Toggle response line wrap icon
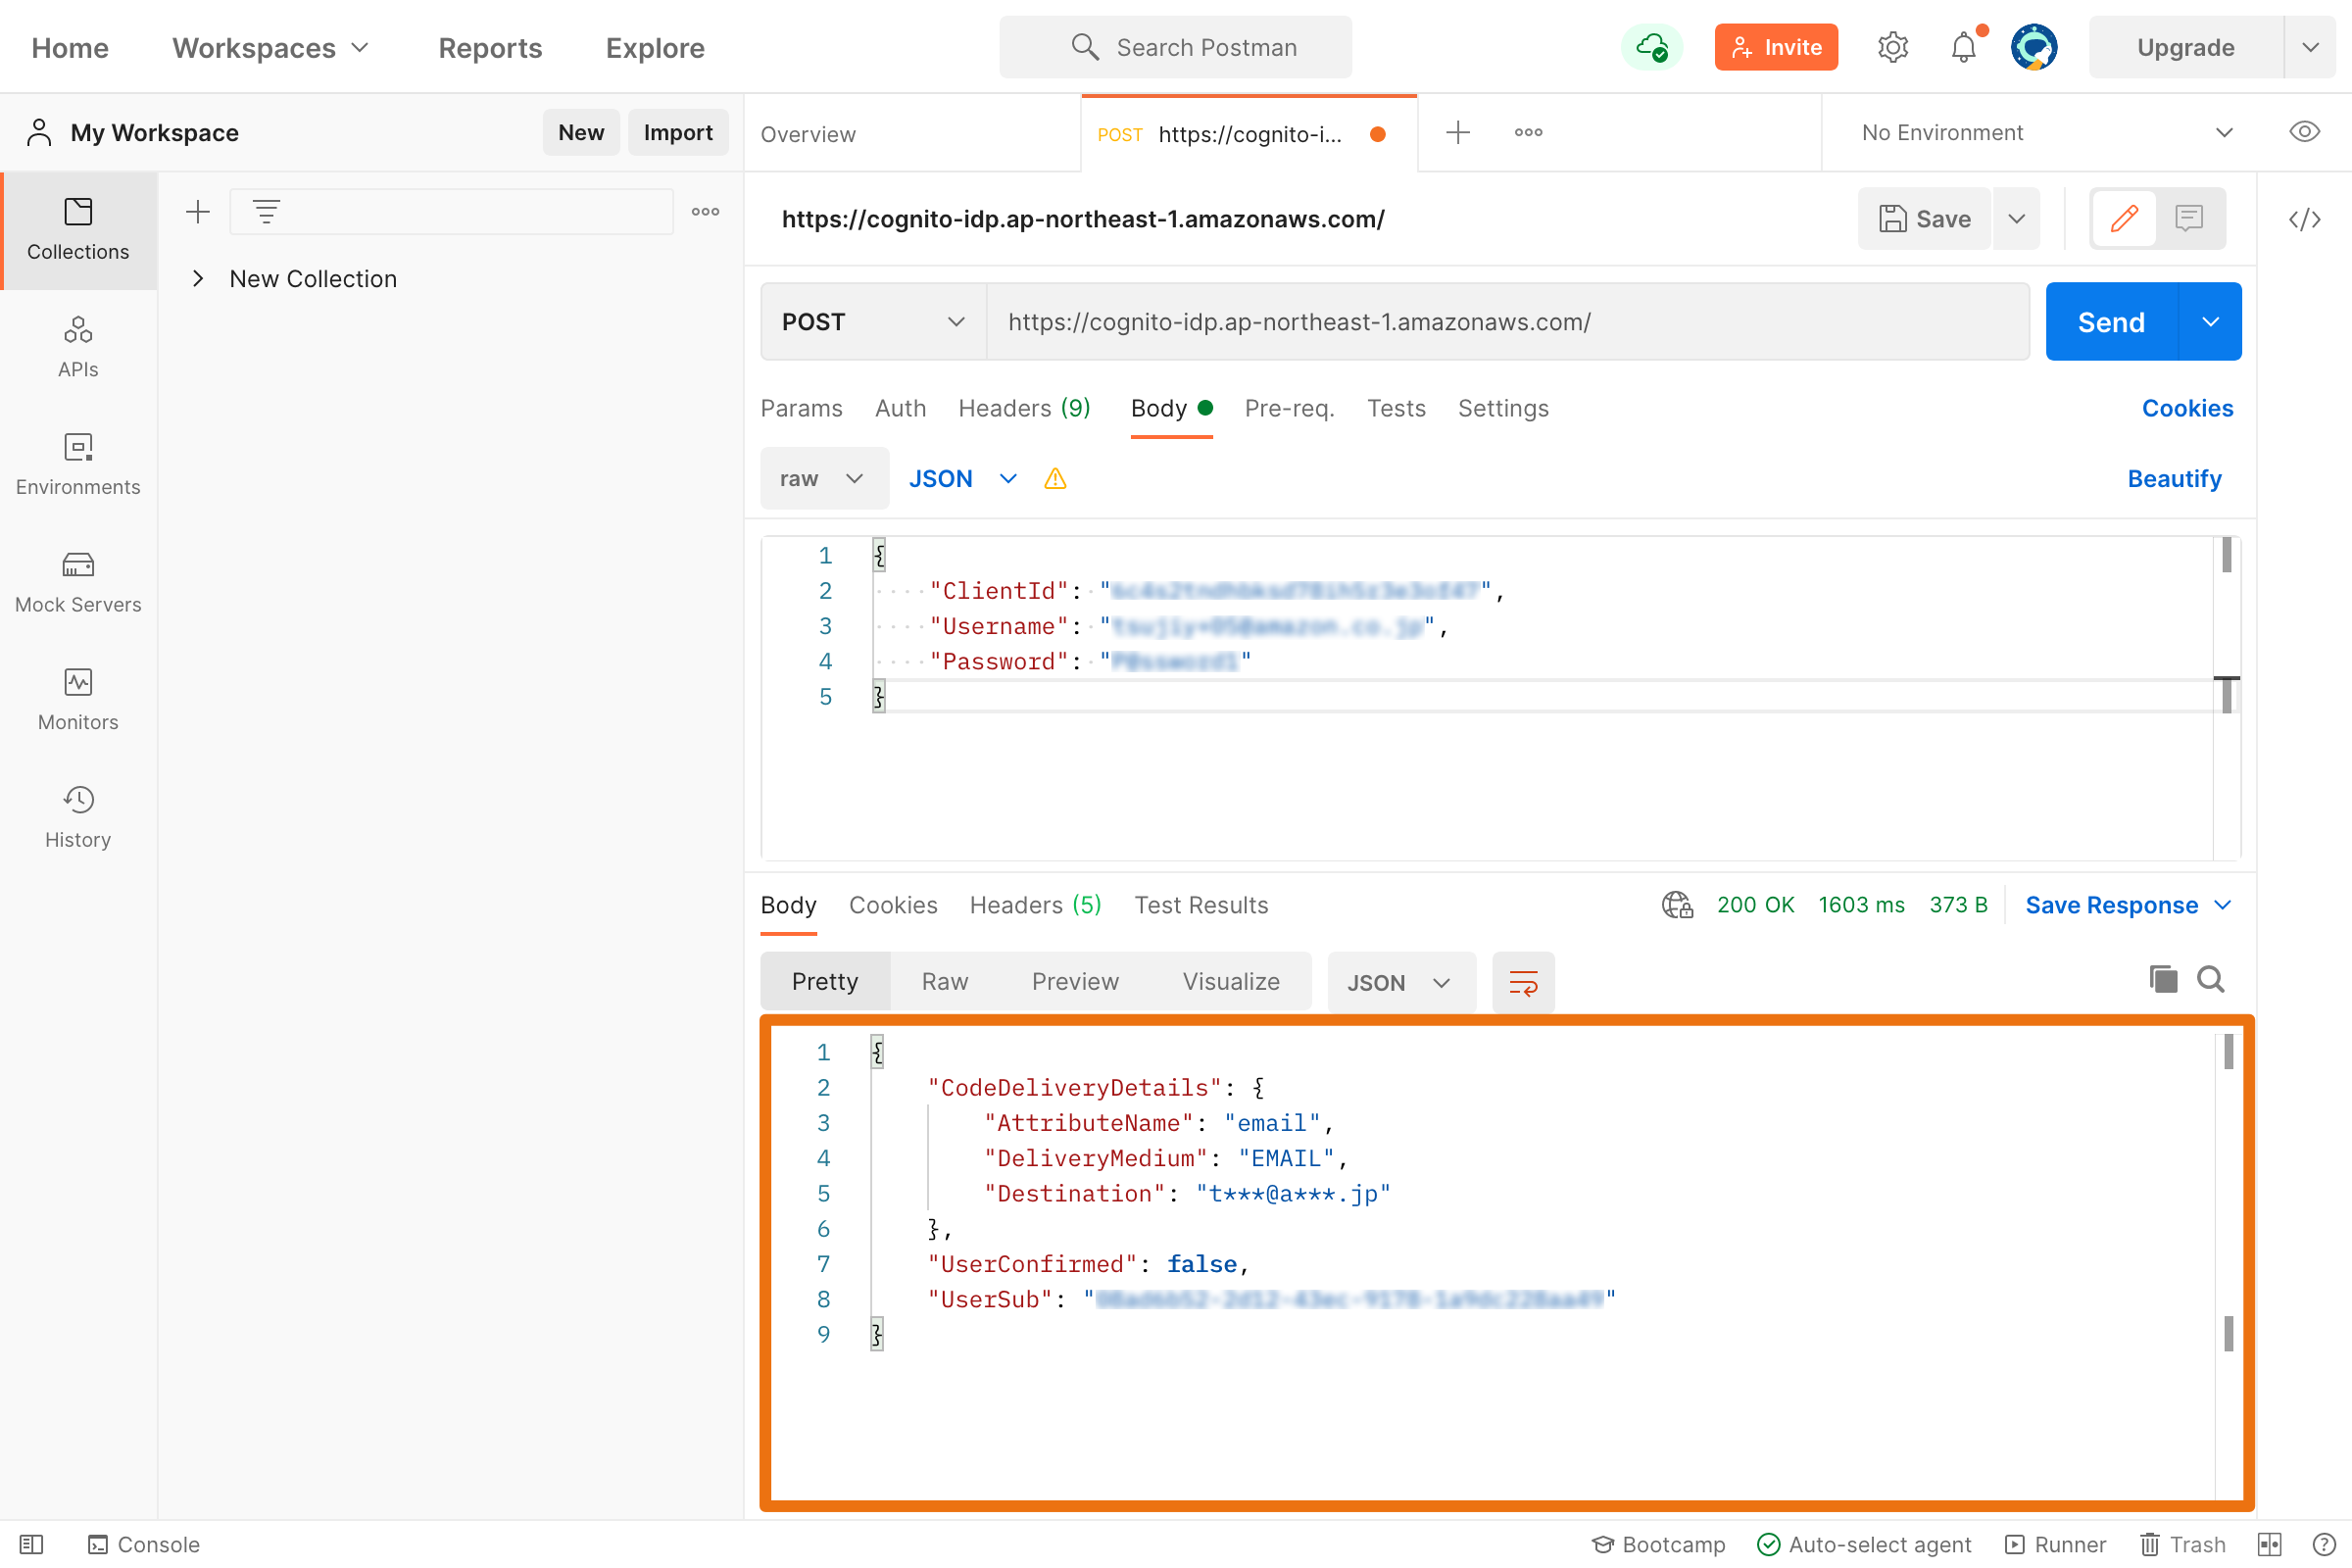This screenshot has width=2352, height=1568. coord(1523,982)
